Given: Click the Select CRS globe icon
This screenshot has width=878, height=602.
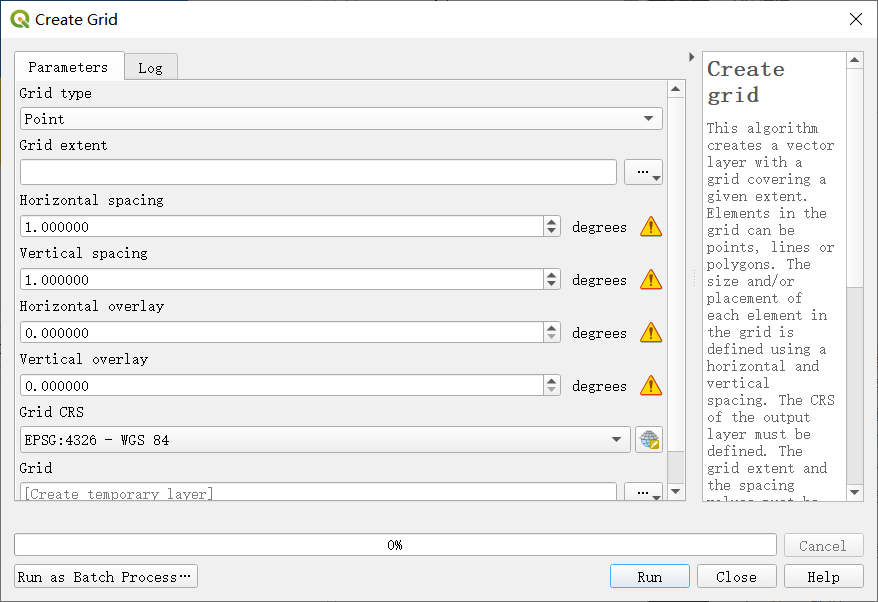Looking at the screenshot, I should pyautogui.click(x=649, y=440).
